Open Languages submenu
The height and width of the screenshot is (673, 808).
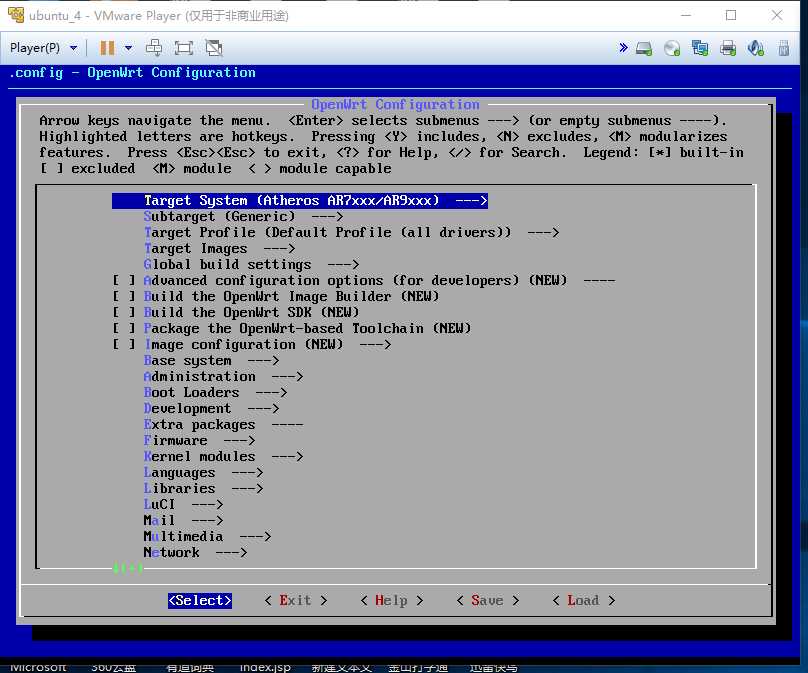[x=204, y=472]
